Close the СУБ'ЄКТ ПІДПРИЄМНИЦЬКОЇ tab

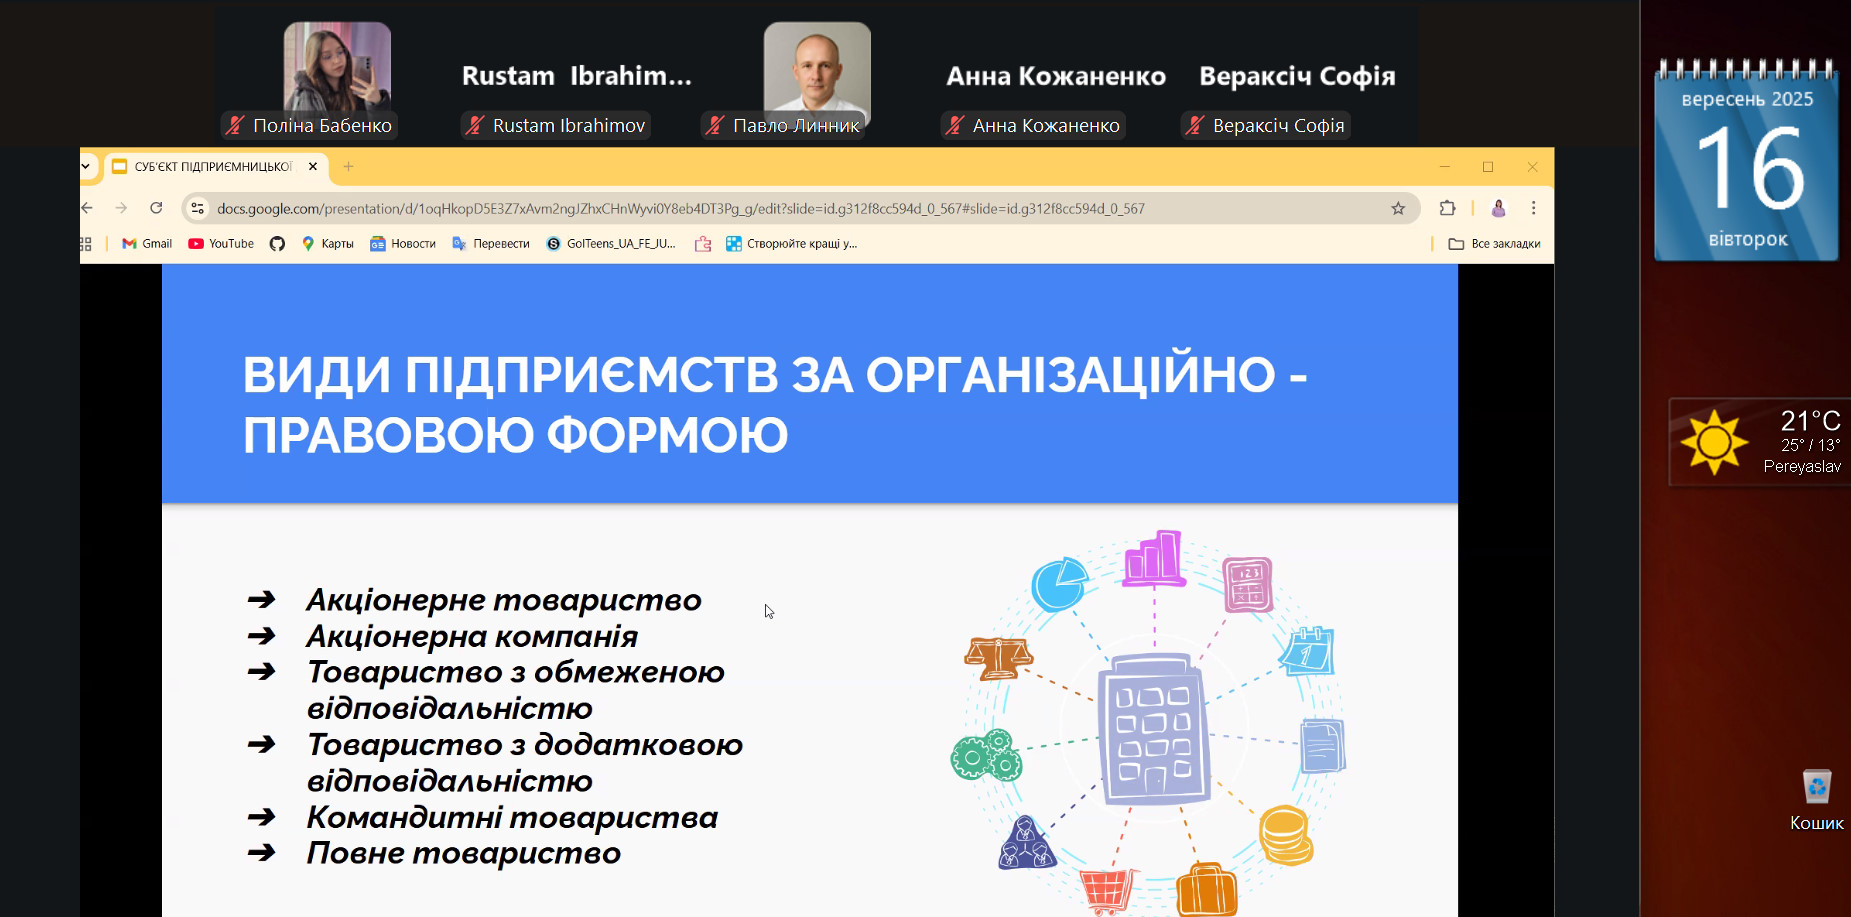click(x=313, y=167)
